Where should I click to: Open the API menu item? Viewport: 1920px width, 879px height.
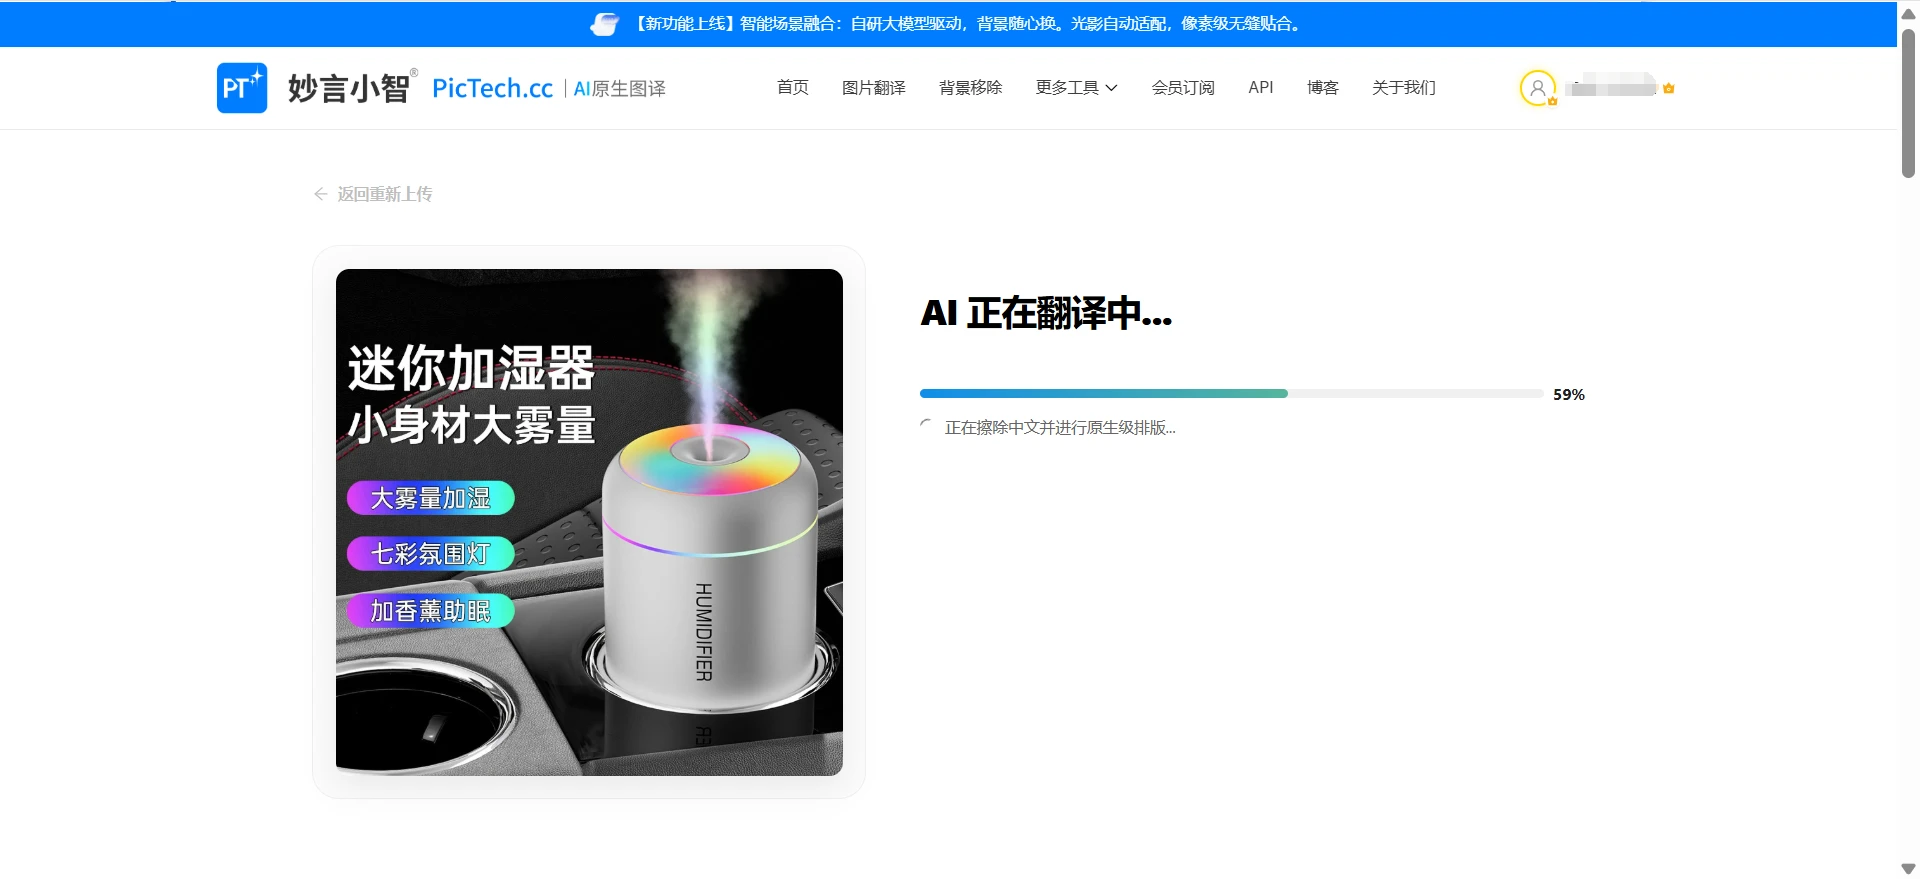[x=1261, y=88]
